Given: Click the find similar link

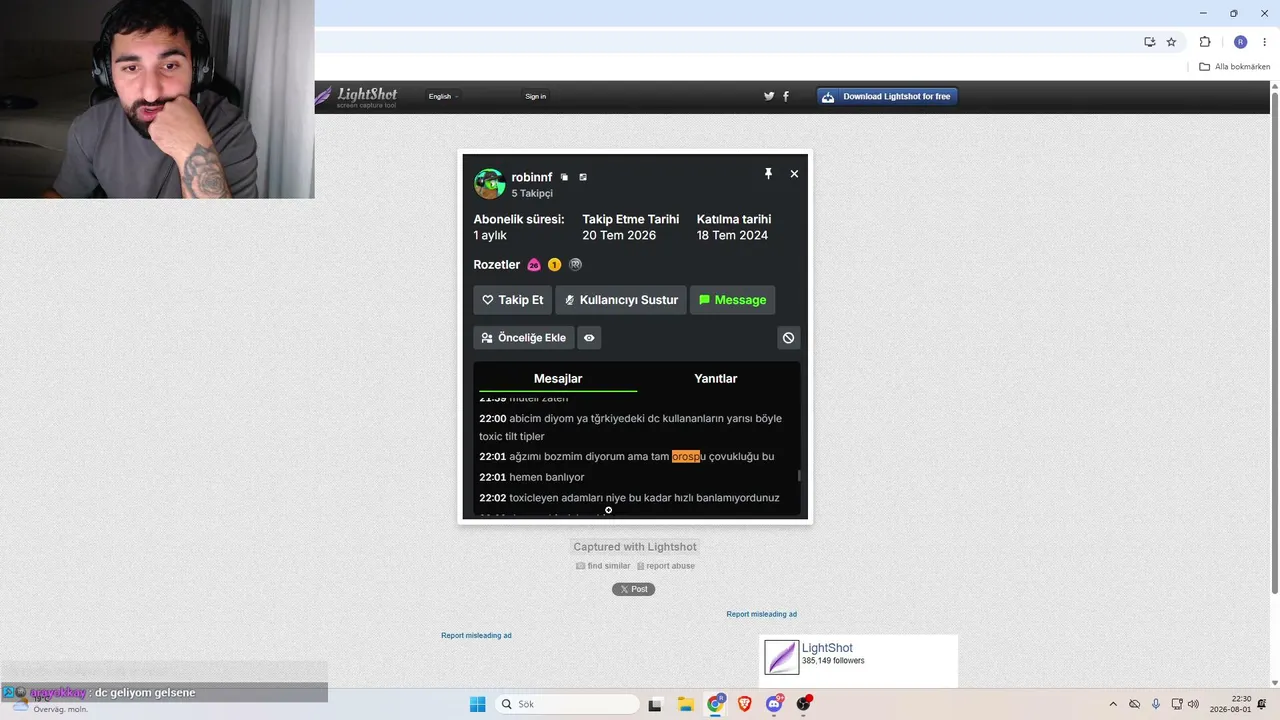Looking at the screenshot, I should point(603,566).
